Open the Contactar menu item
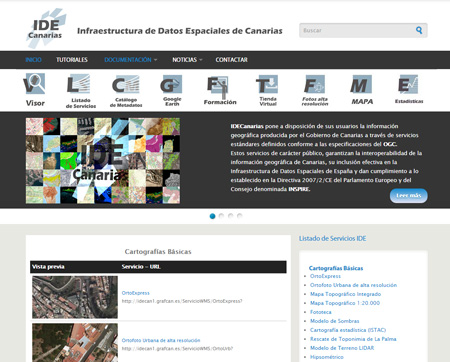 pos(231,60)
